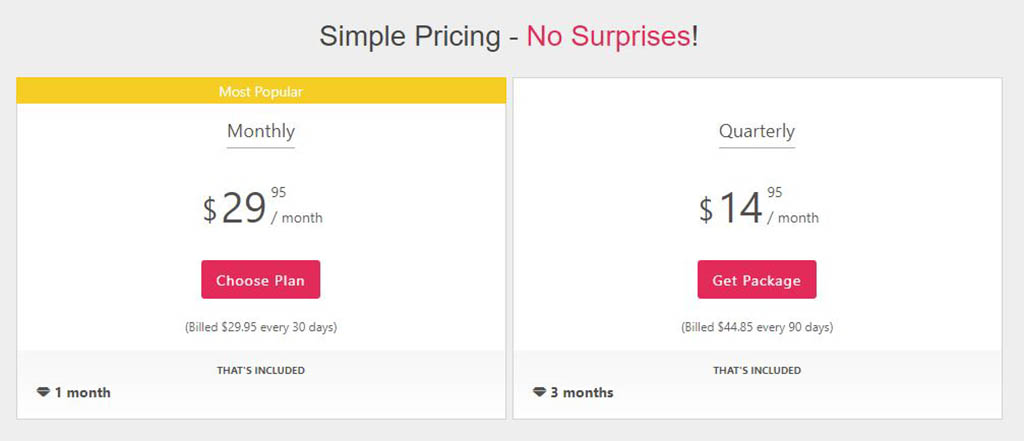Click the diamond icon beside 1 month

point(43,393)
